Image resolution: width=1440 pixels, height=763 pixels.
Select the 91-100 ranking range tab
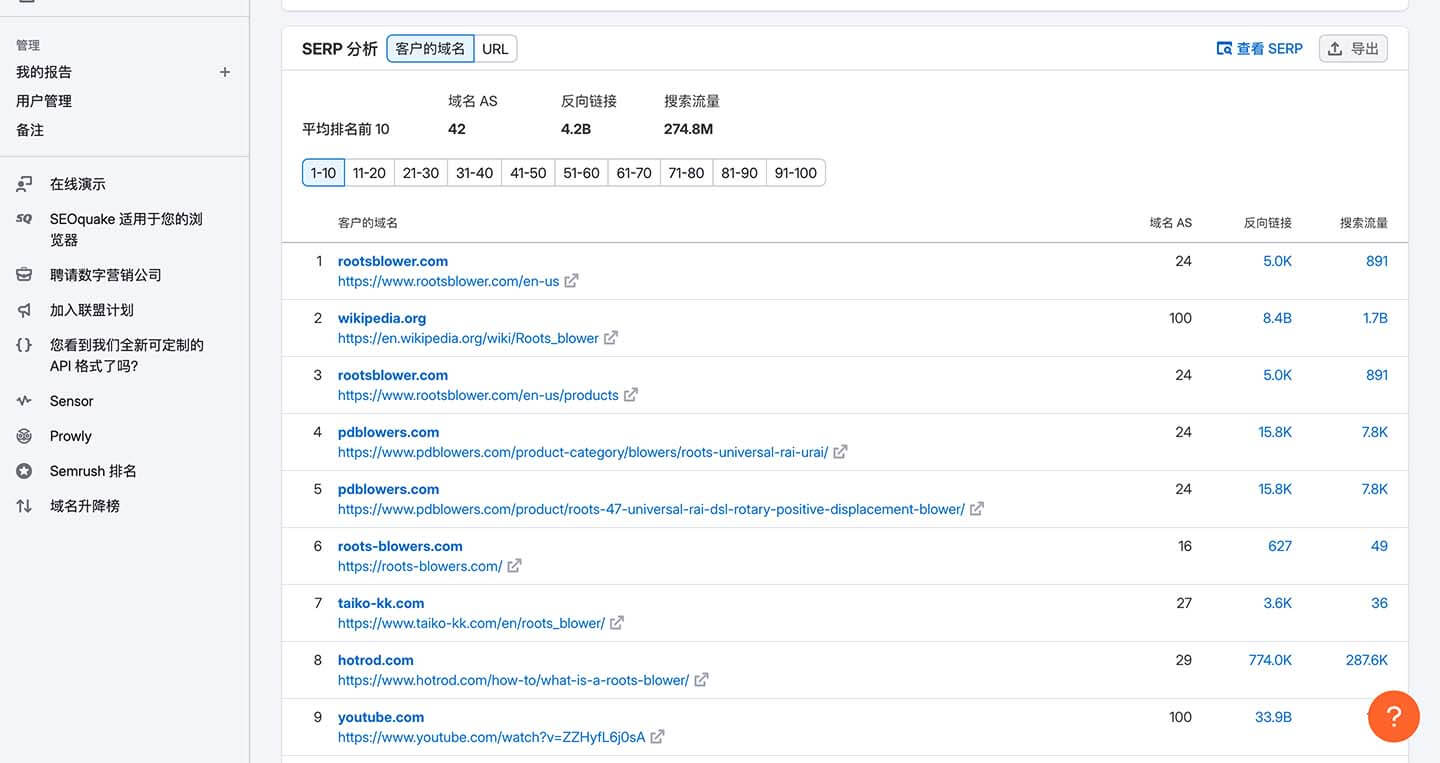coord(796,173)
